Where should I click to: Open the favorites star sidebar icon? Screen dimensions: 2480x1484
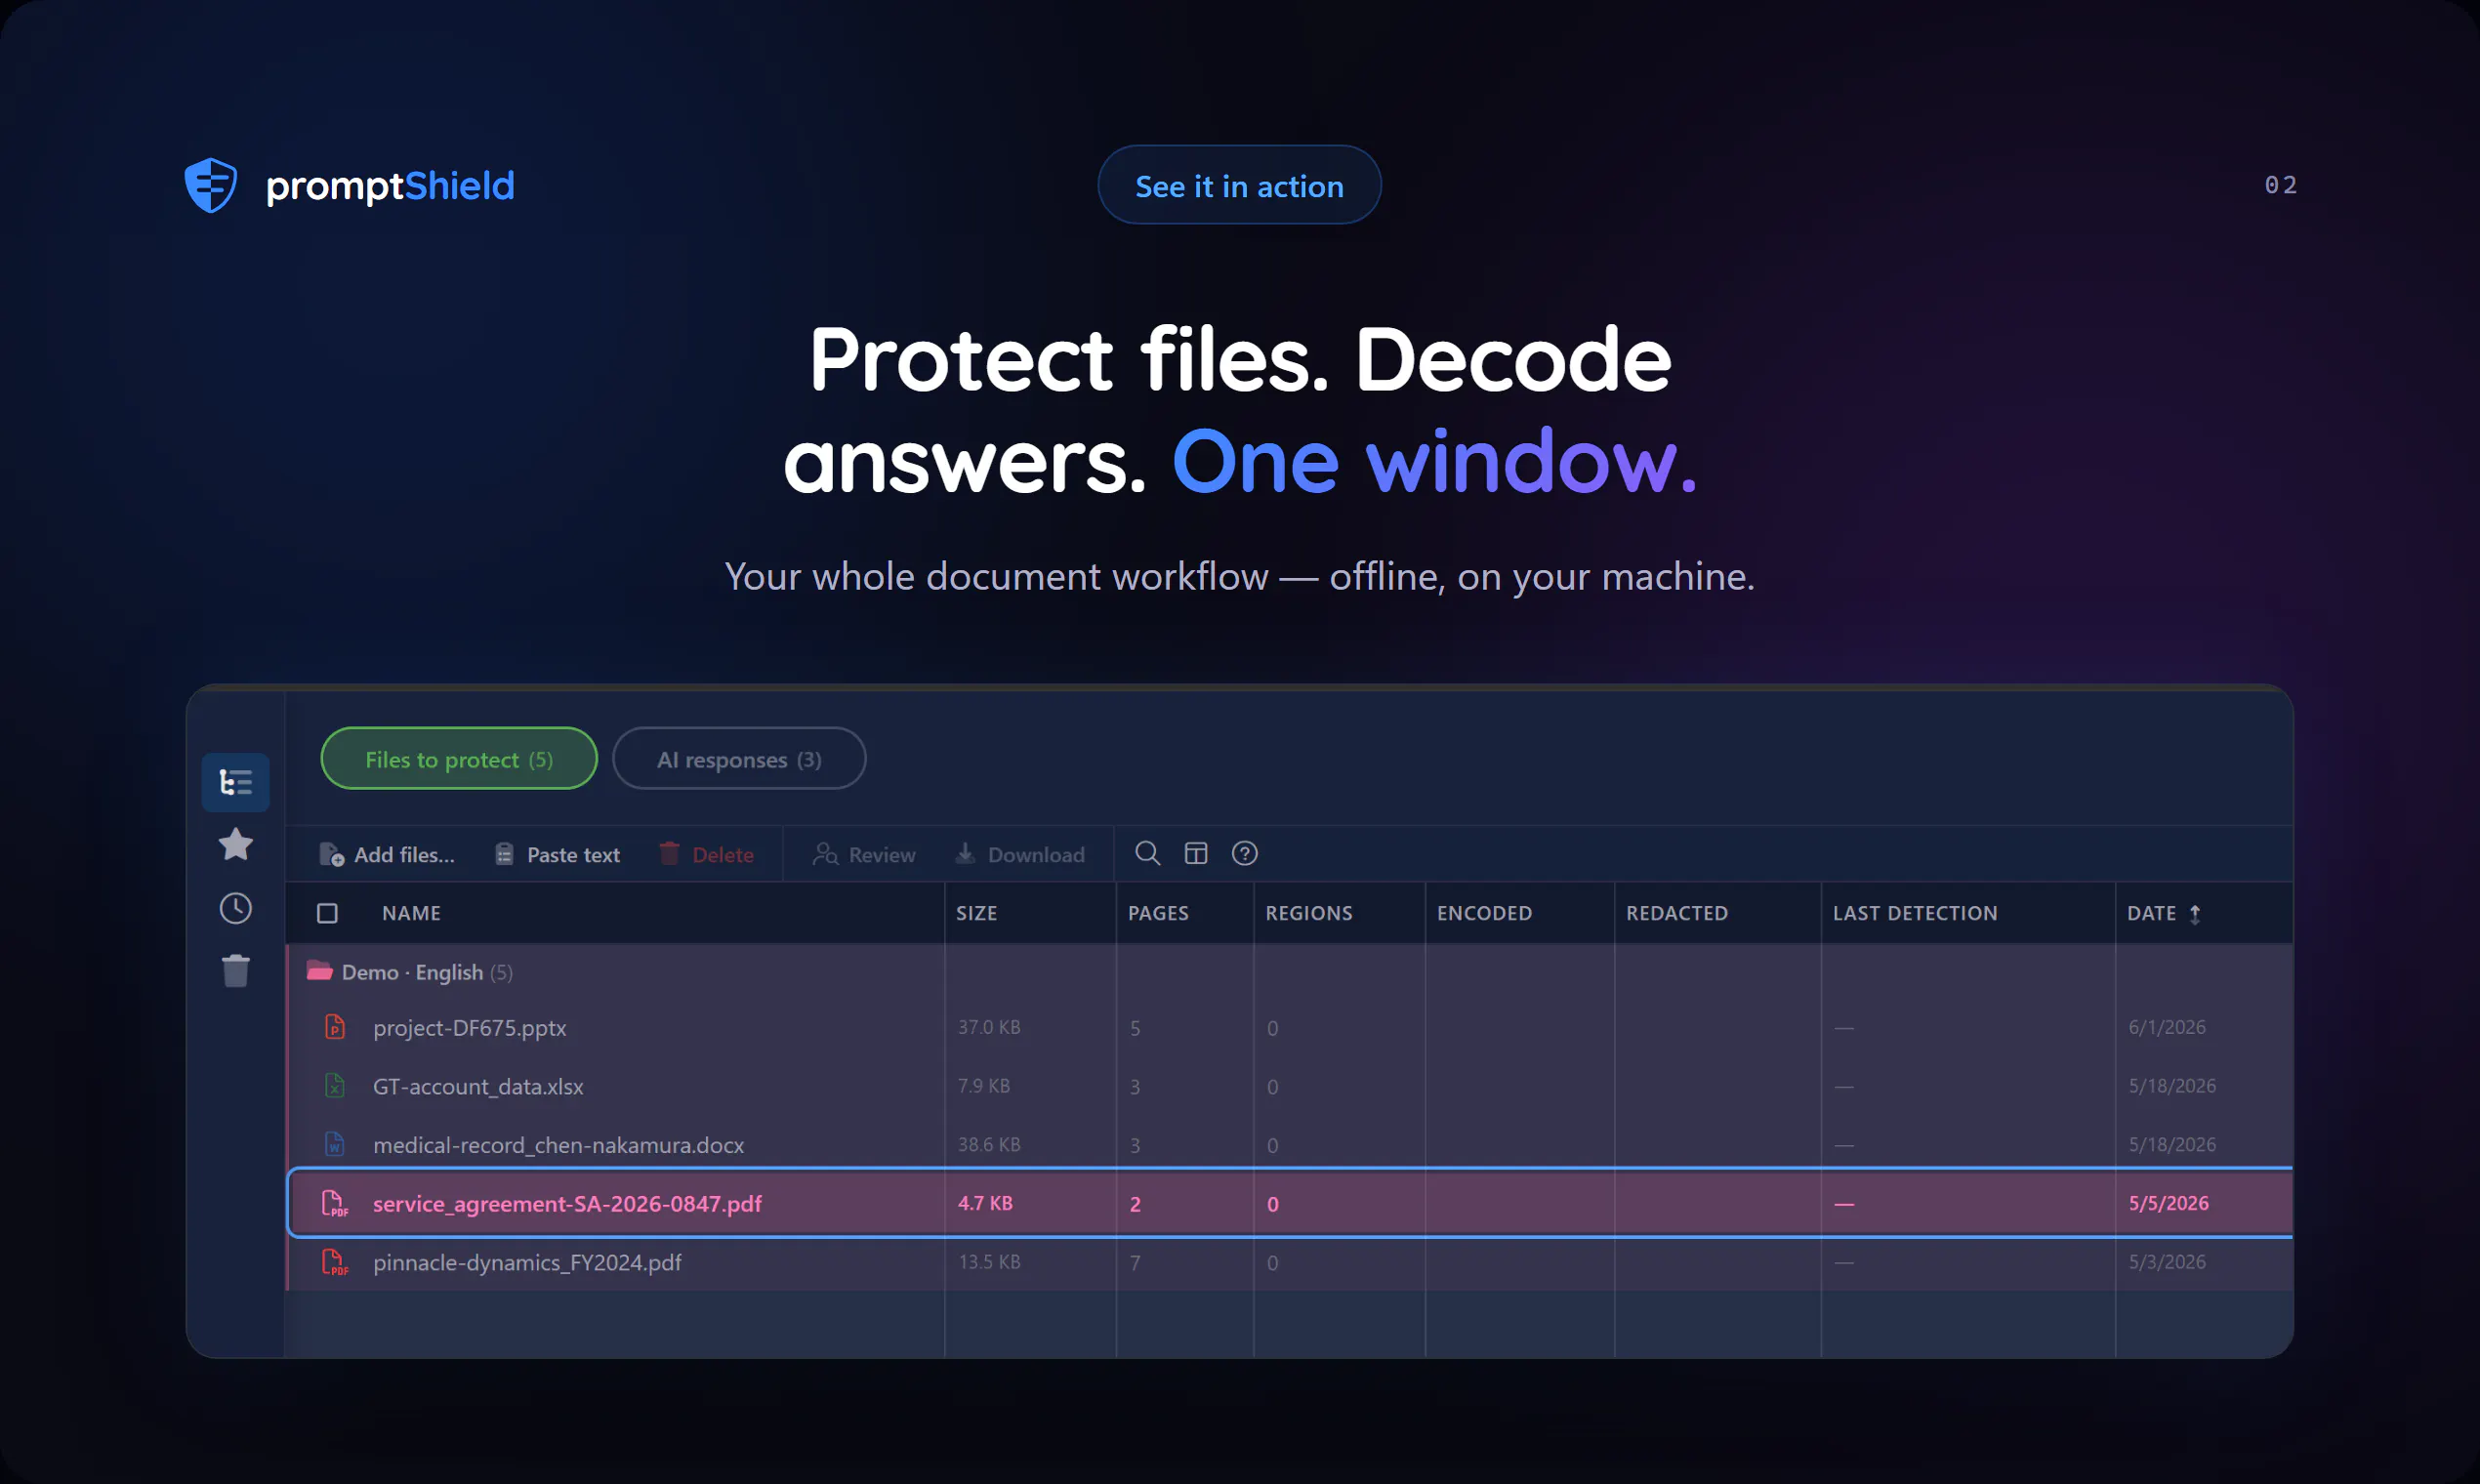click(236, 845)
